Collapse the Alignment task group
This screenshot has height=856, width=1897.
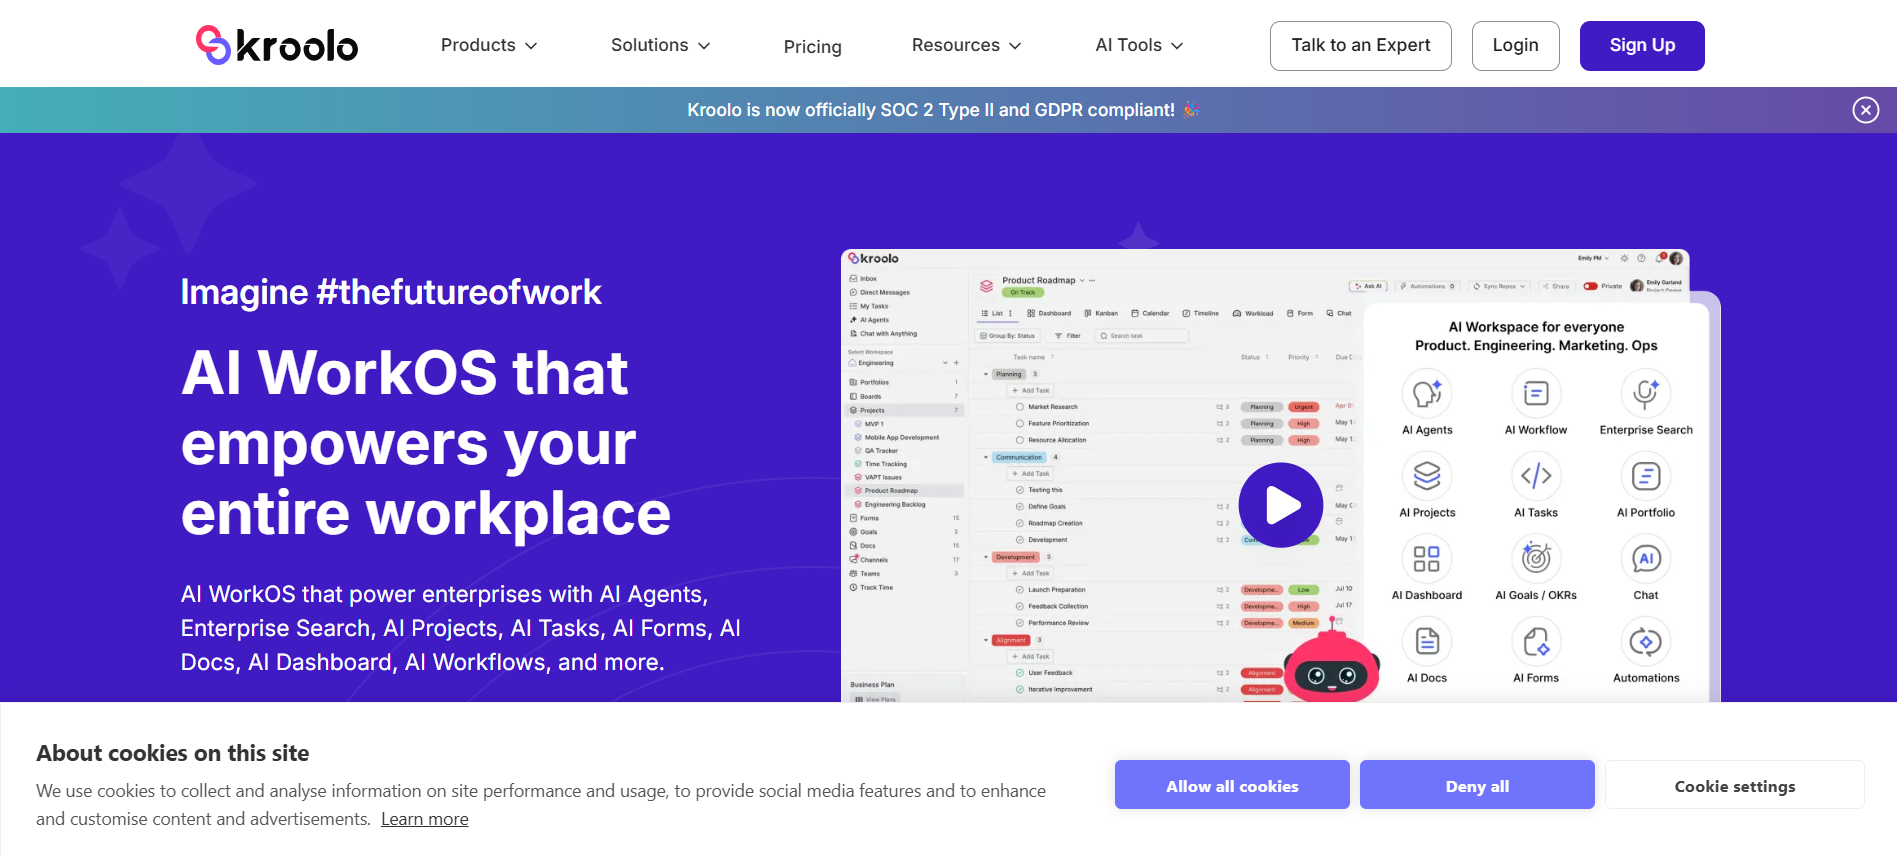(x=986, y=640)
